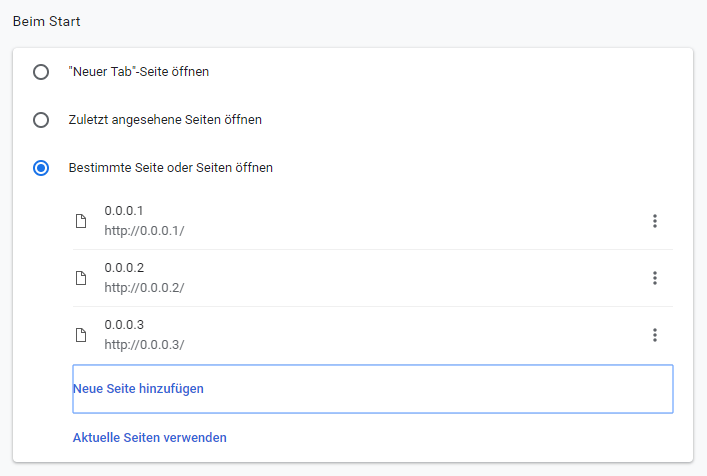Open the three-dot menu for 0.0.0.1

click(655, 221)
